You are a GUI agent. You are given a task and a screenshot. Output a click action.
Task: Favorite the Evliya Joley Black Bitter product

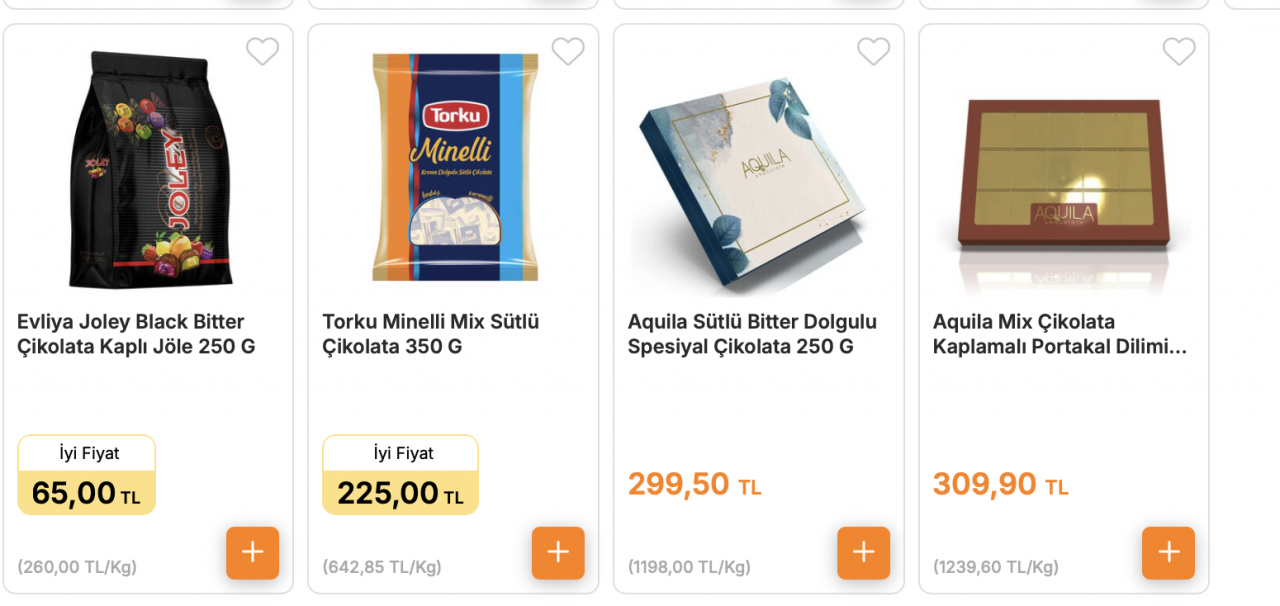262,51
